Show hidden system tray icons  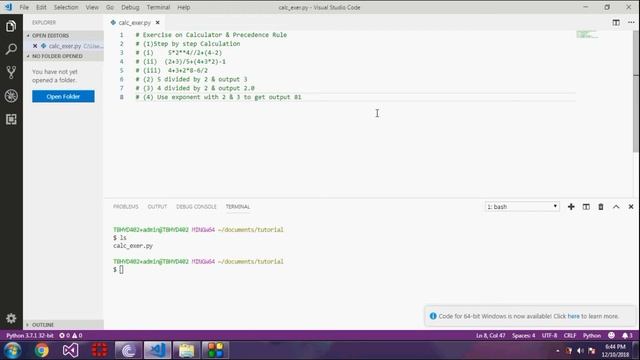pos(558,351)
